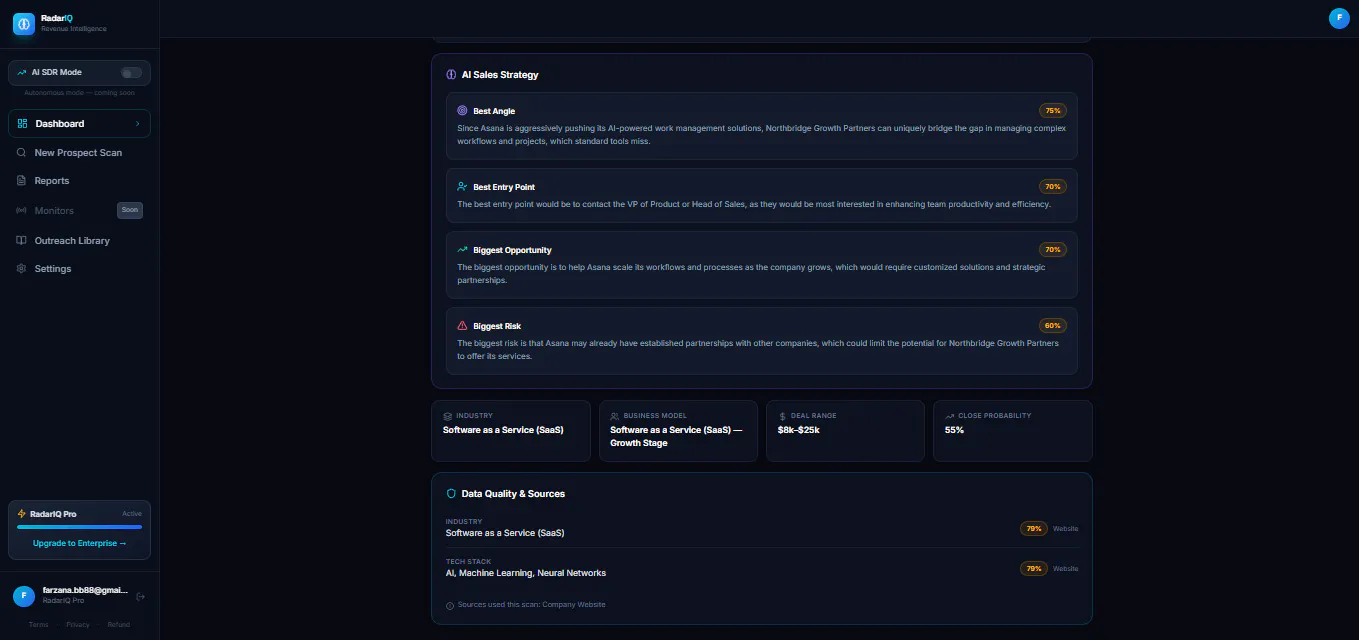Click the Best Entry Point 70% badge

tap(1053, 187)
